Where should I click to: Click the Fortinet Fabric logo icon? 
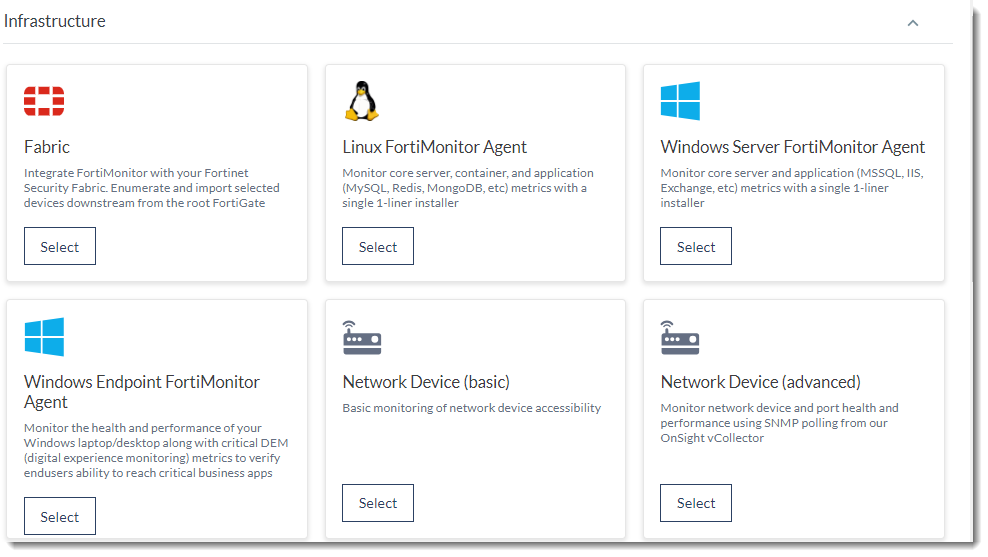(x=44, y=101)
